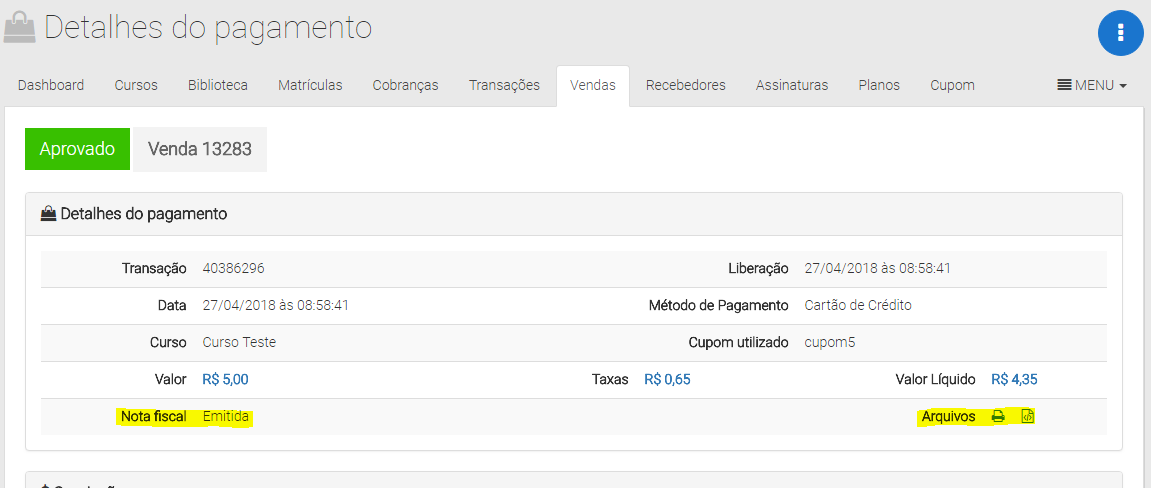Click the Data row date value

(275, 305)
